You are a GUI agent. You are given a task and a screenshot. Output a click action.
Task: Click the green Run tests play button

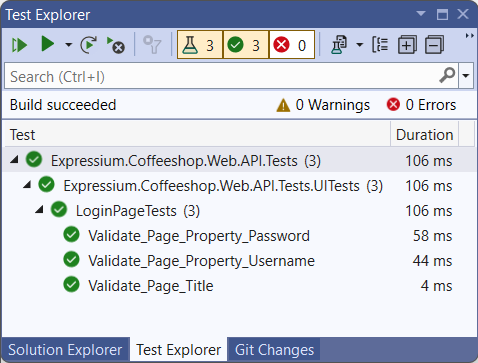[47, 44]
